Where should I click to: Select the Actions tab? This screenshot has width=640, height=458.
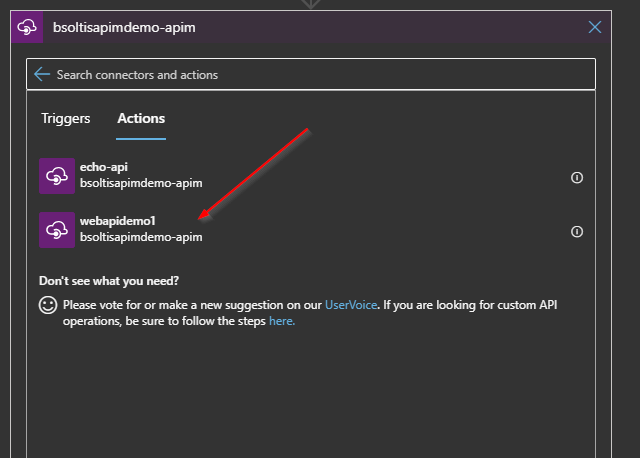[141, 118]
